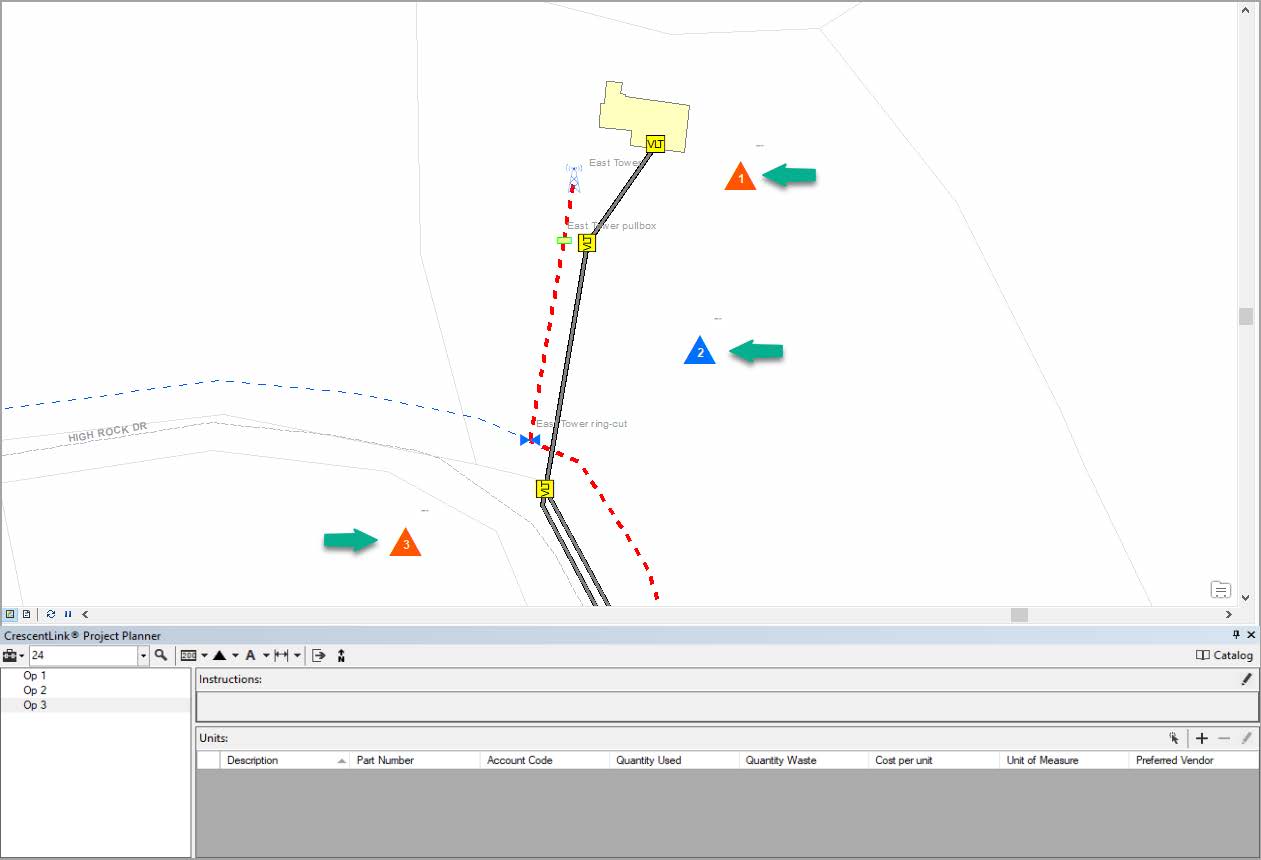Click the export arrow icon on the toolbar
Image resolution: width=1261 pixels, height=860 pixels.
(319, 655)
